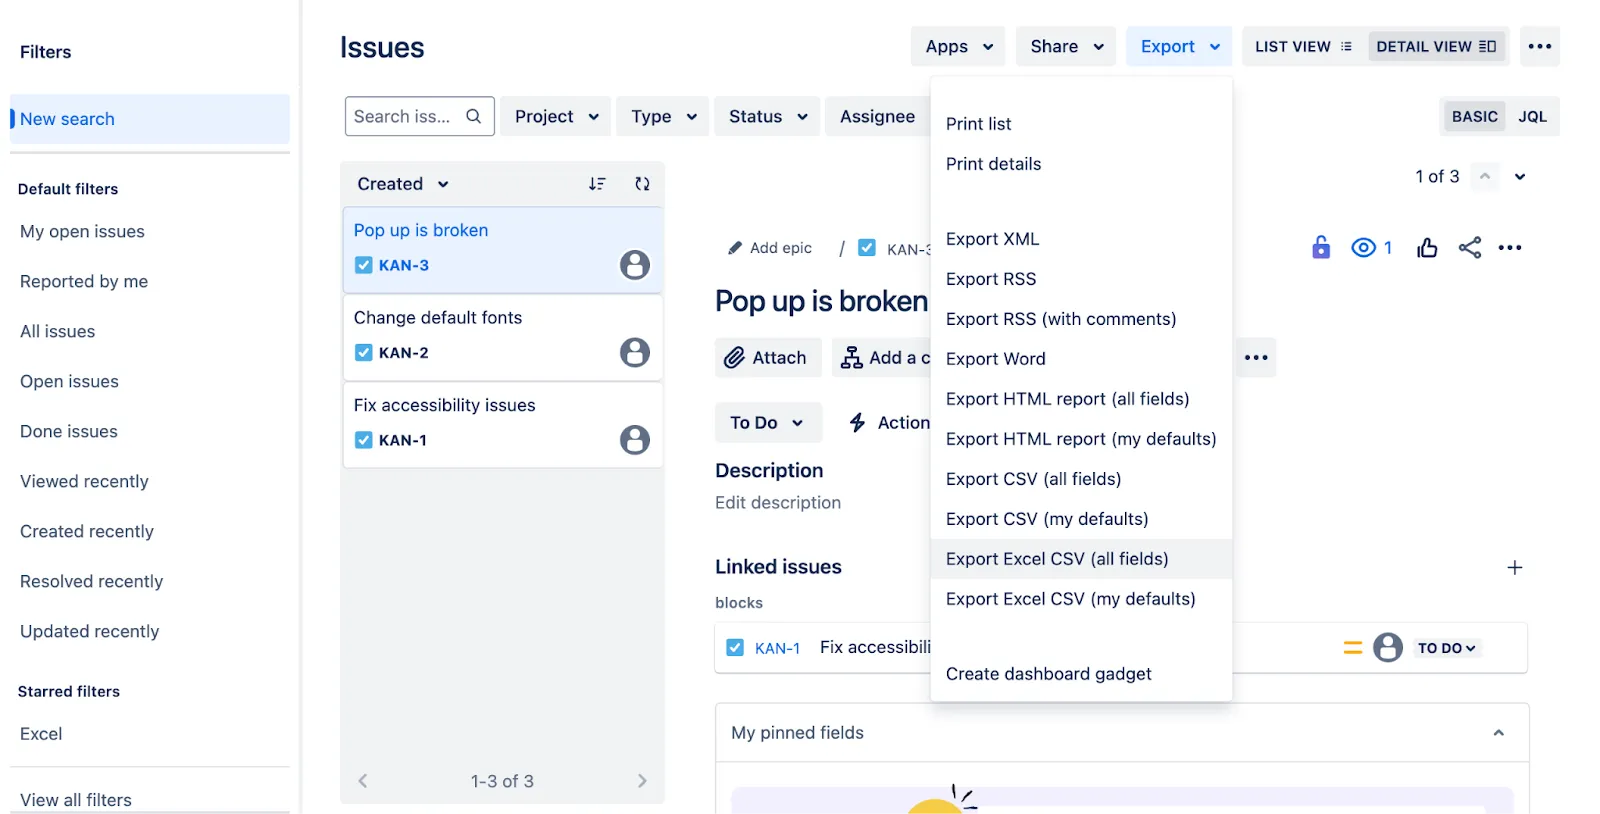
Task: Click View all filters link
Action: (x=76, y=800)
